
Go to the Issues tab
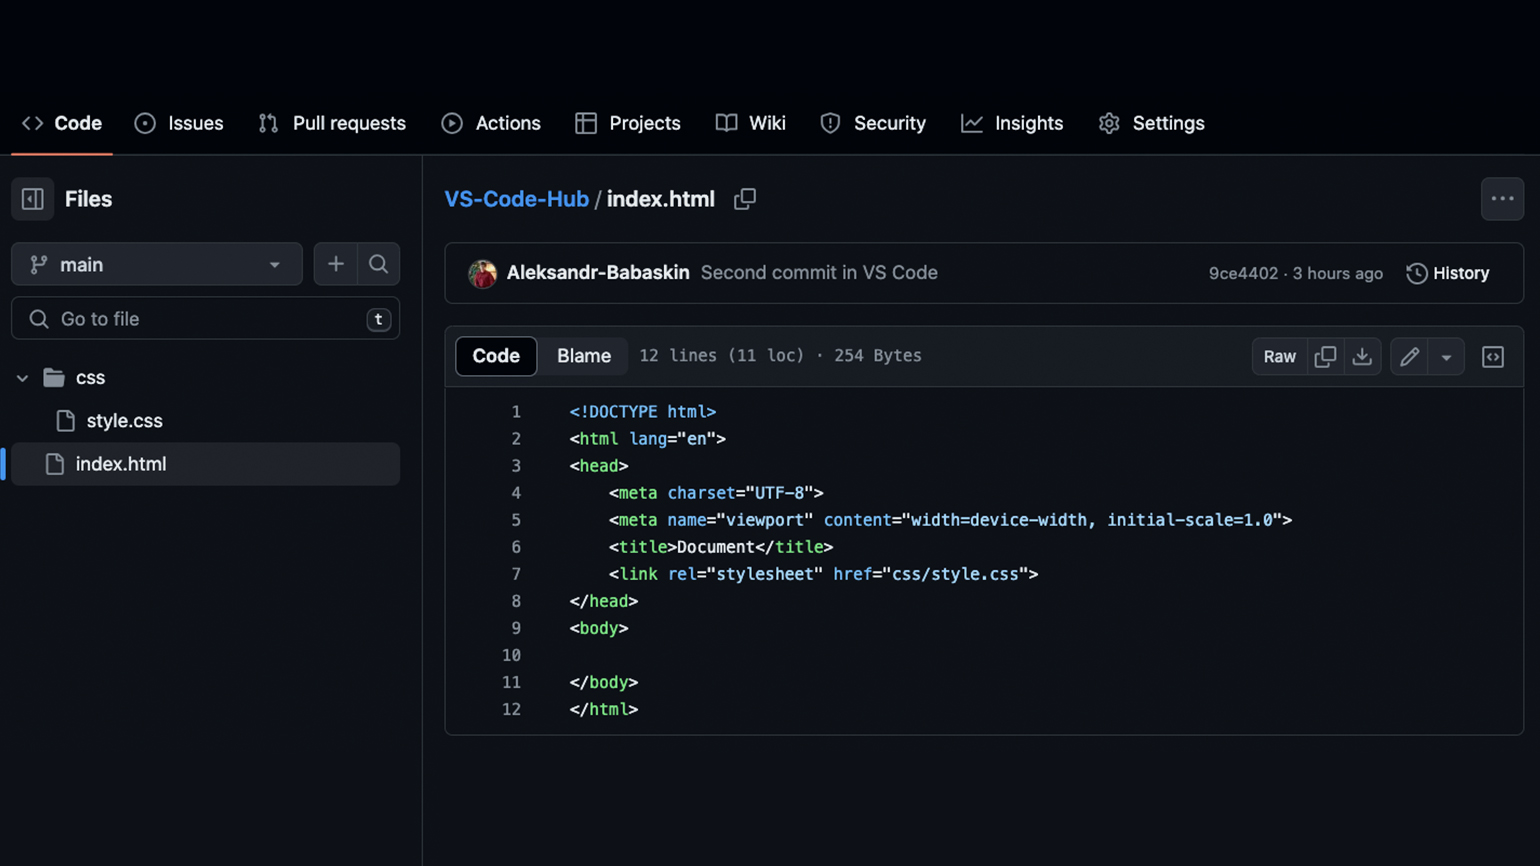point(179,123)
